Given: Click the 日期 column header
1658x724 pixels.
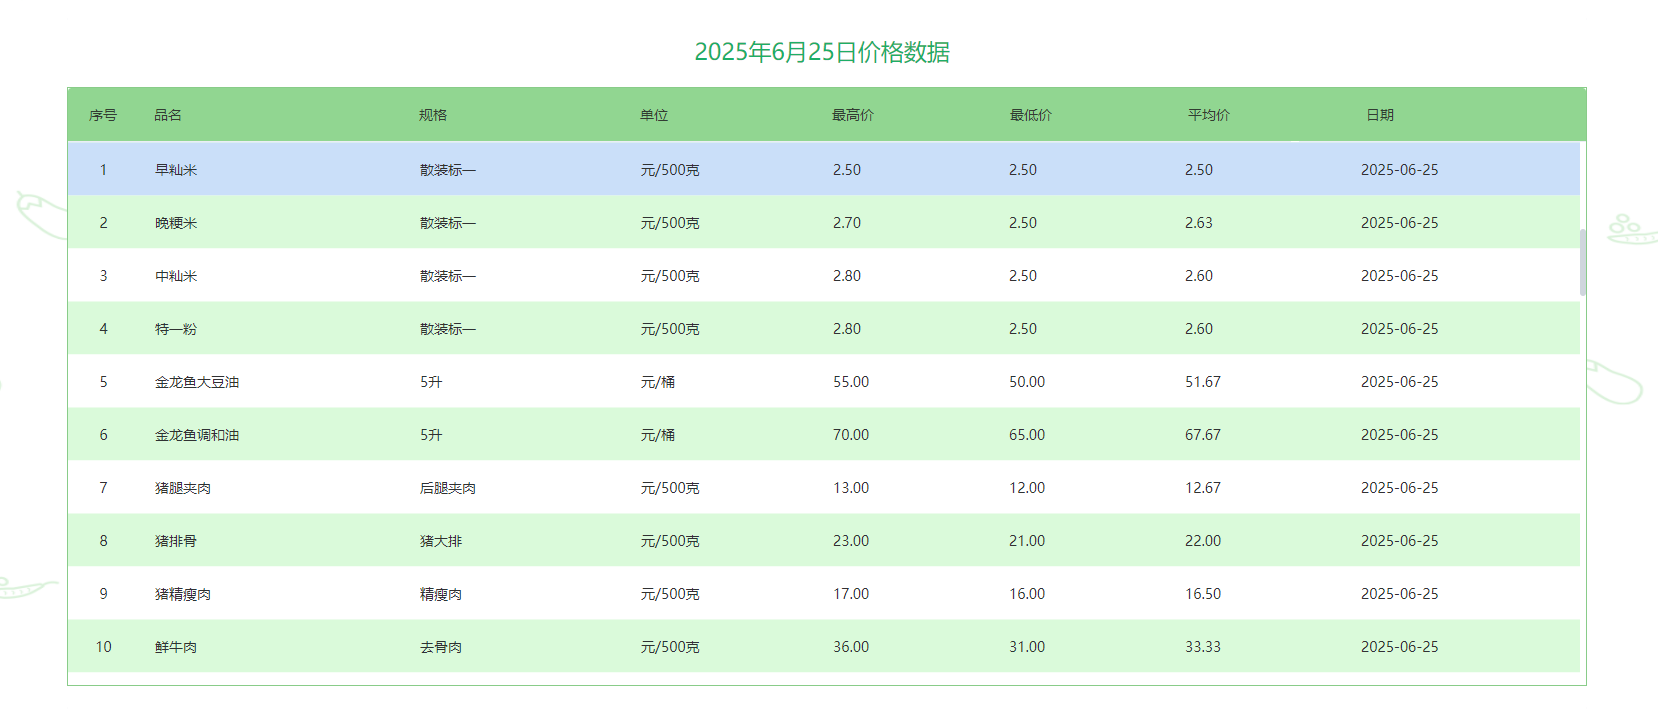Looking at the screenshot, I should click(x=1380, y=115).
